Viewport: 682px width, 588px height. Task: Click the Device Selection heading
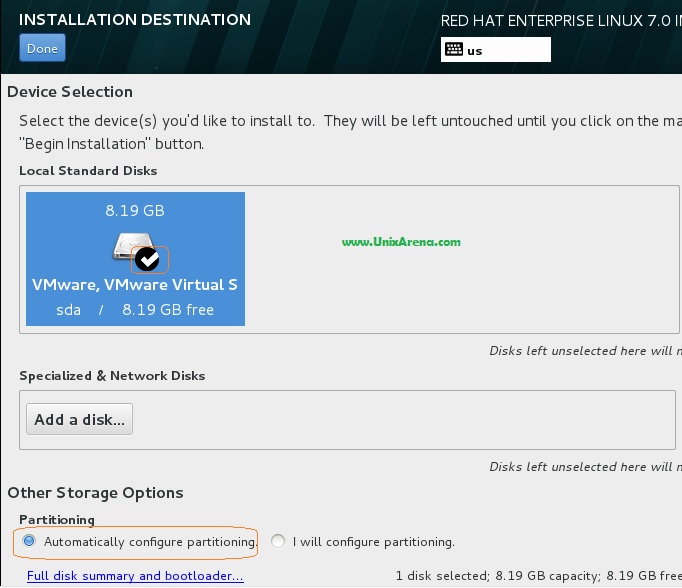[70, 92]
